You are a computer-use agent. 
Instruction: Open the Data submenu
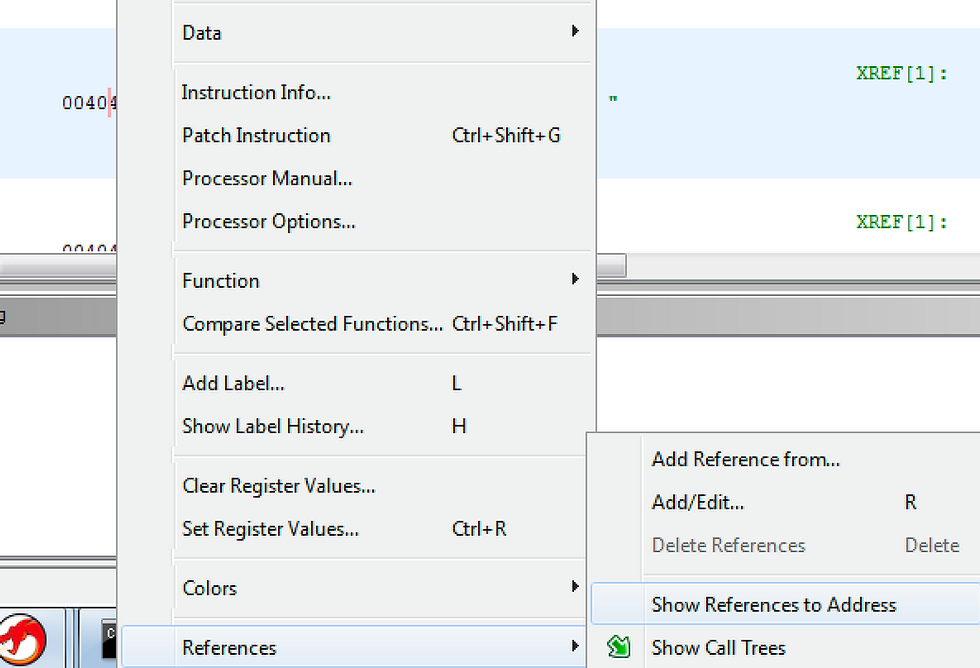pos(382,32)
